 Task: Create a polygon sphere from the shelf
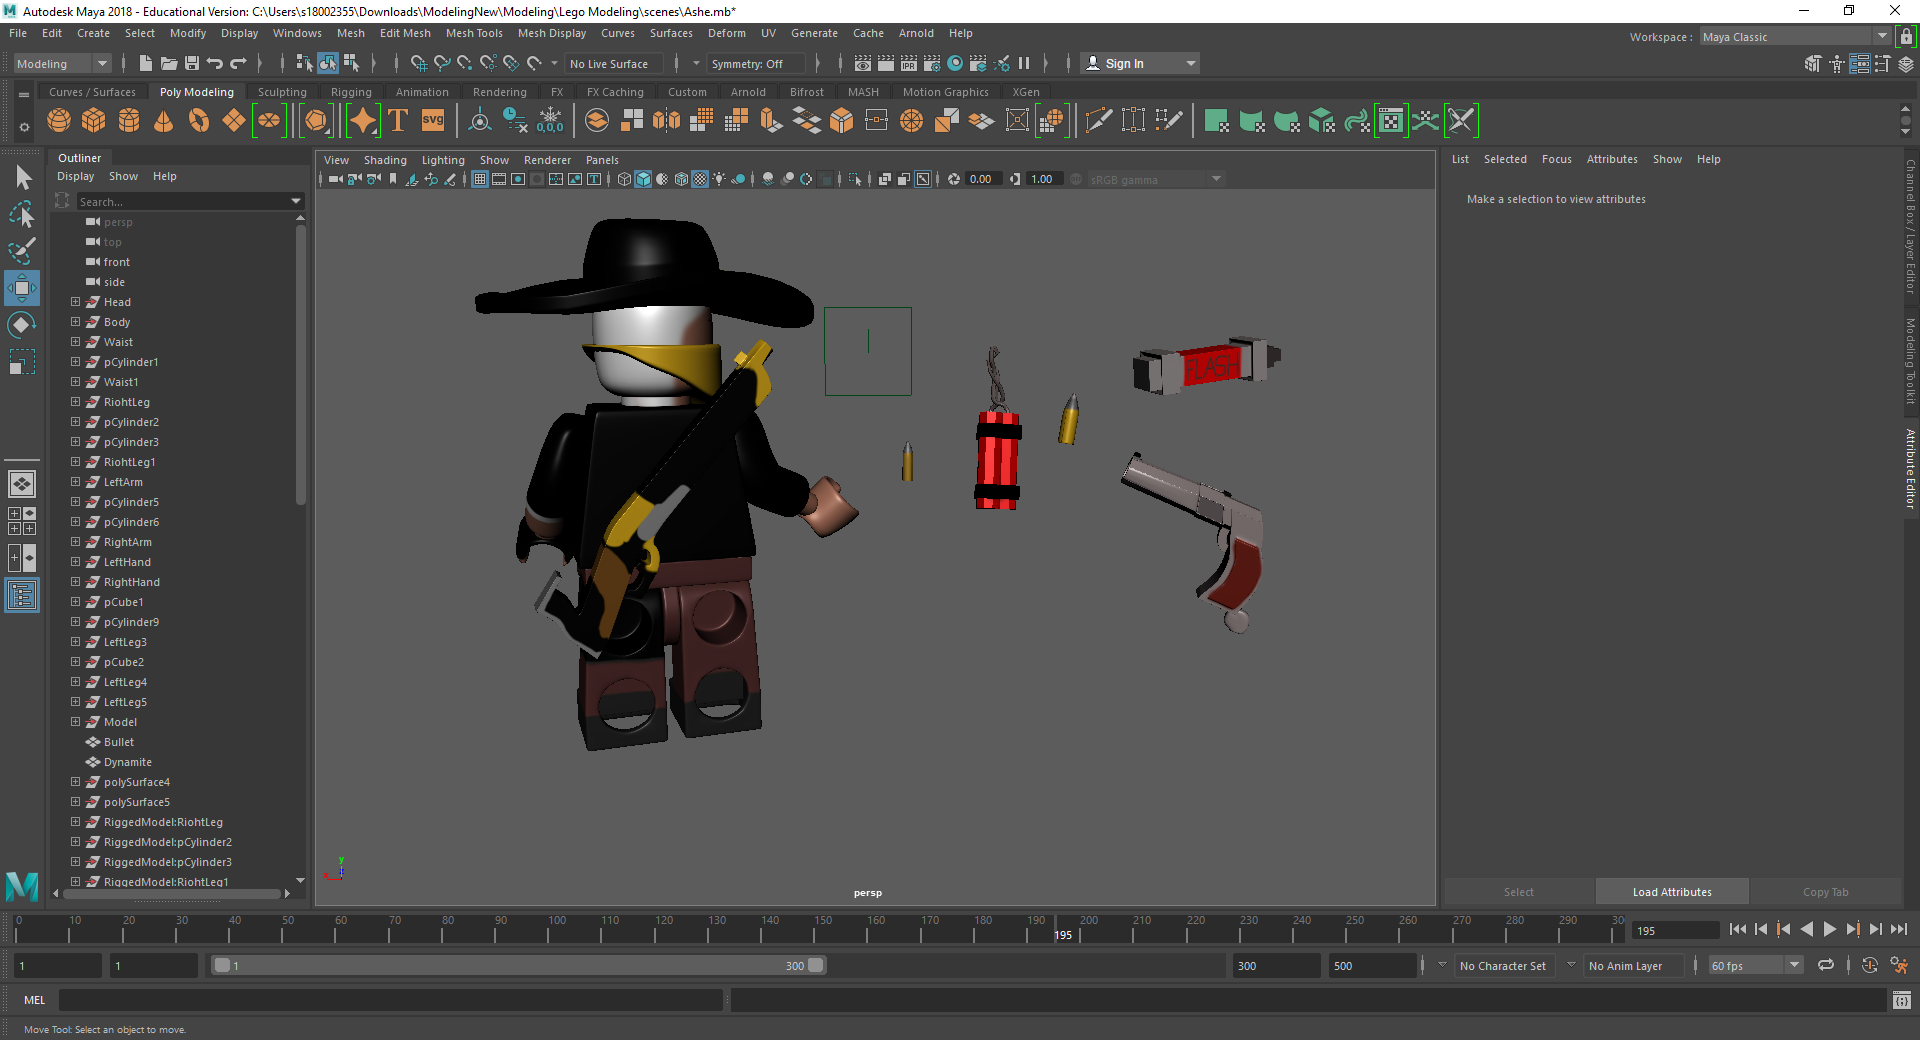pos(59,121)
